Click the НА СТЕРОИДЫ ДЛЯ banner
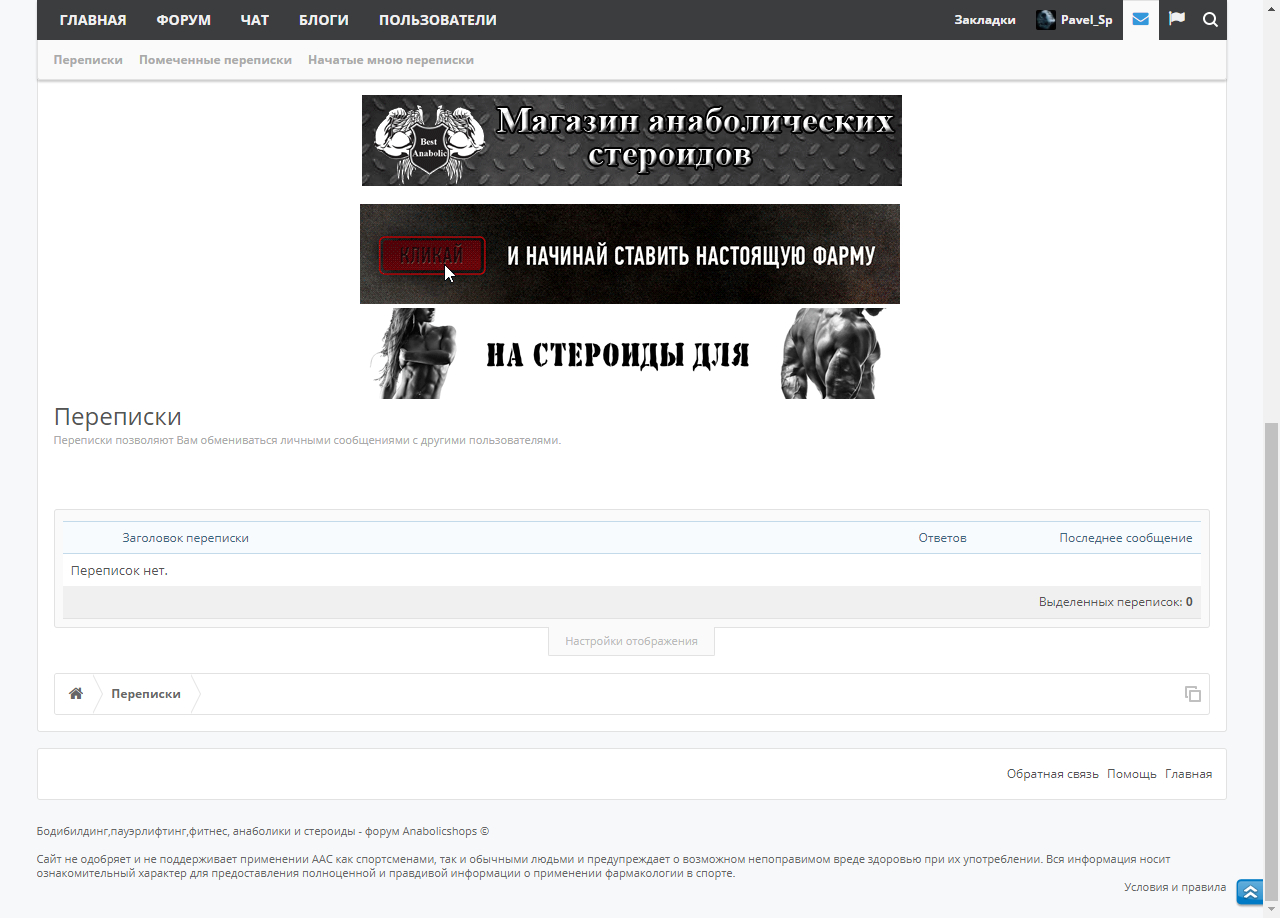 coord(630,354)
